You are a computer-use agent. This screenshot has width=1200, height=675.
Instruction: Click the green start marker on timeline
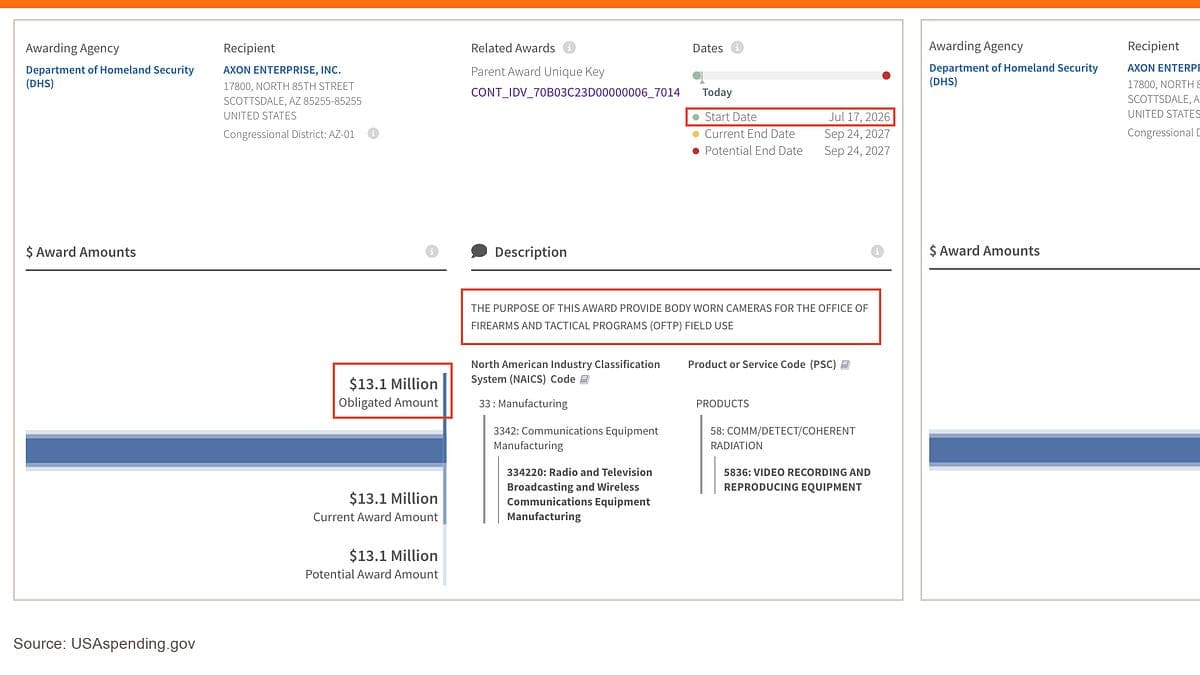(x=697, y=76)
